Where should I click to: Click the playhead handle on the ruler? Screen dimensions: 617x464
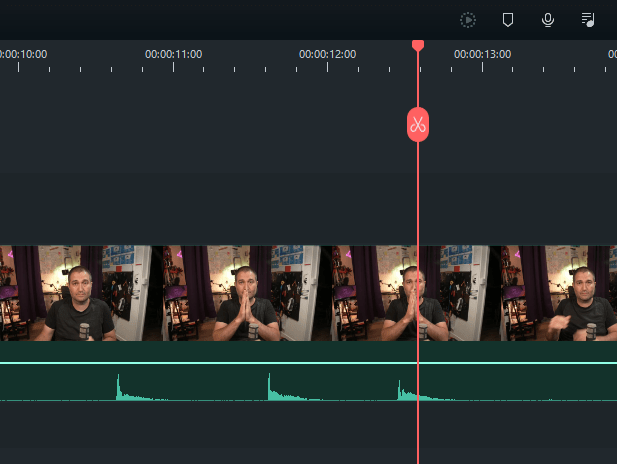tap(418, 45)
